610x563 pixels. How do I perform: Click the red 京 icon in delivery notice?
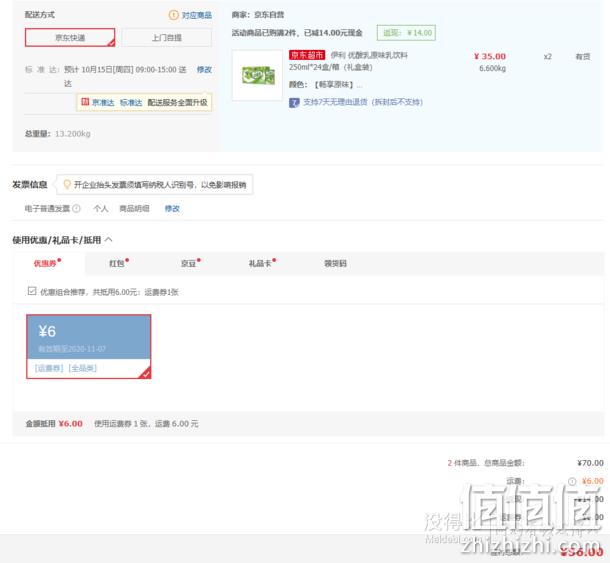85,102
